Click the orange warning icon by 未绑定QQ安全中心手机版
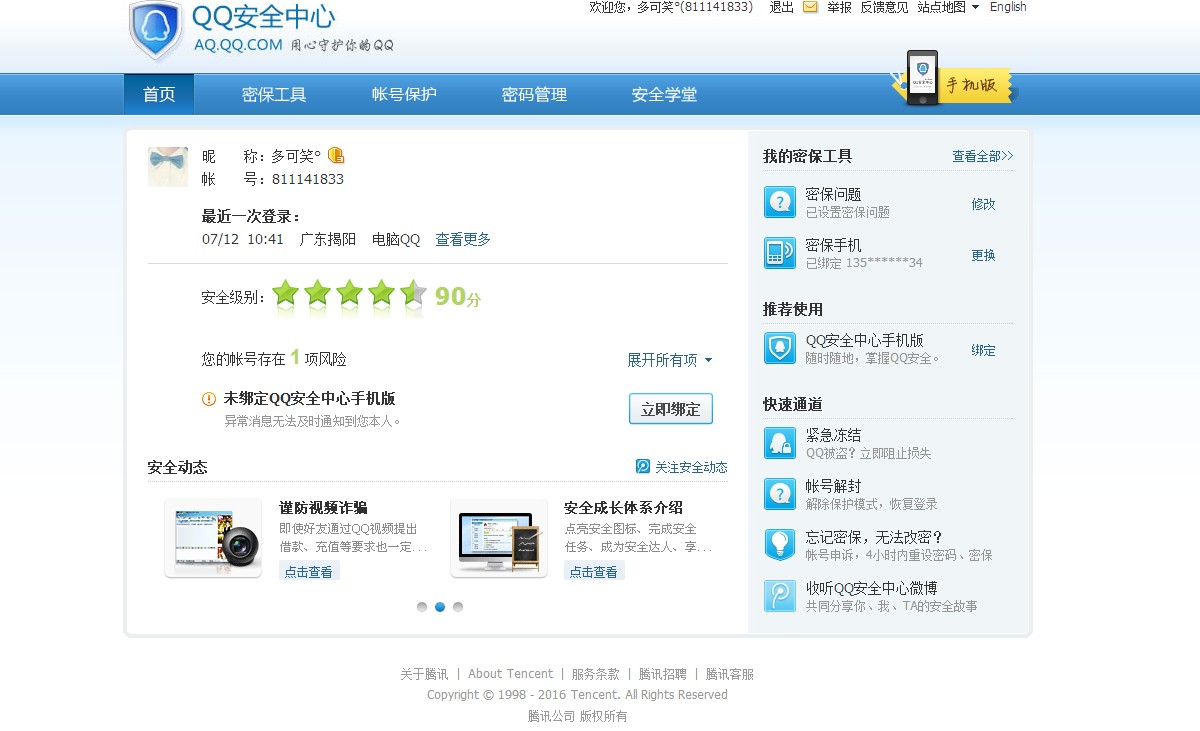The image size is (1200, 731). point(209,399)
